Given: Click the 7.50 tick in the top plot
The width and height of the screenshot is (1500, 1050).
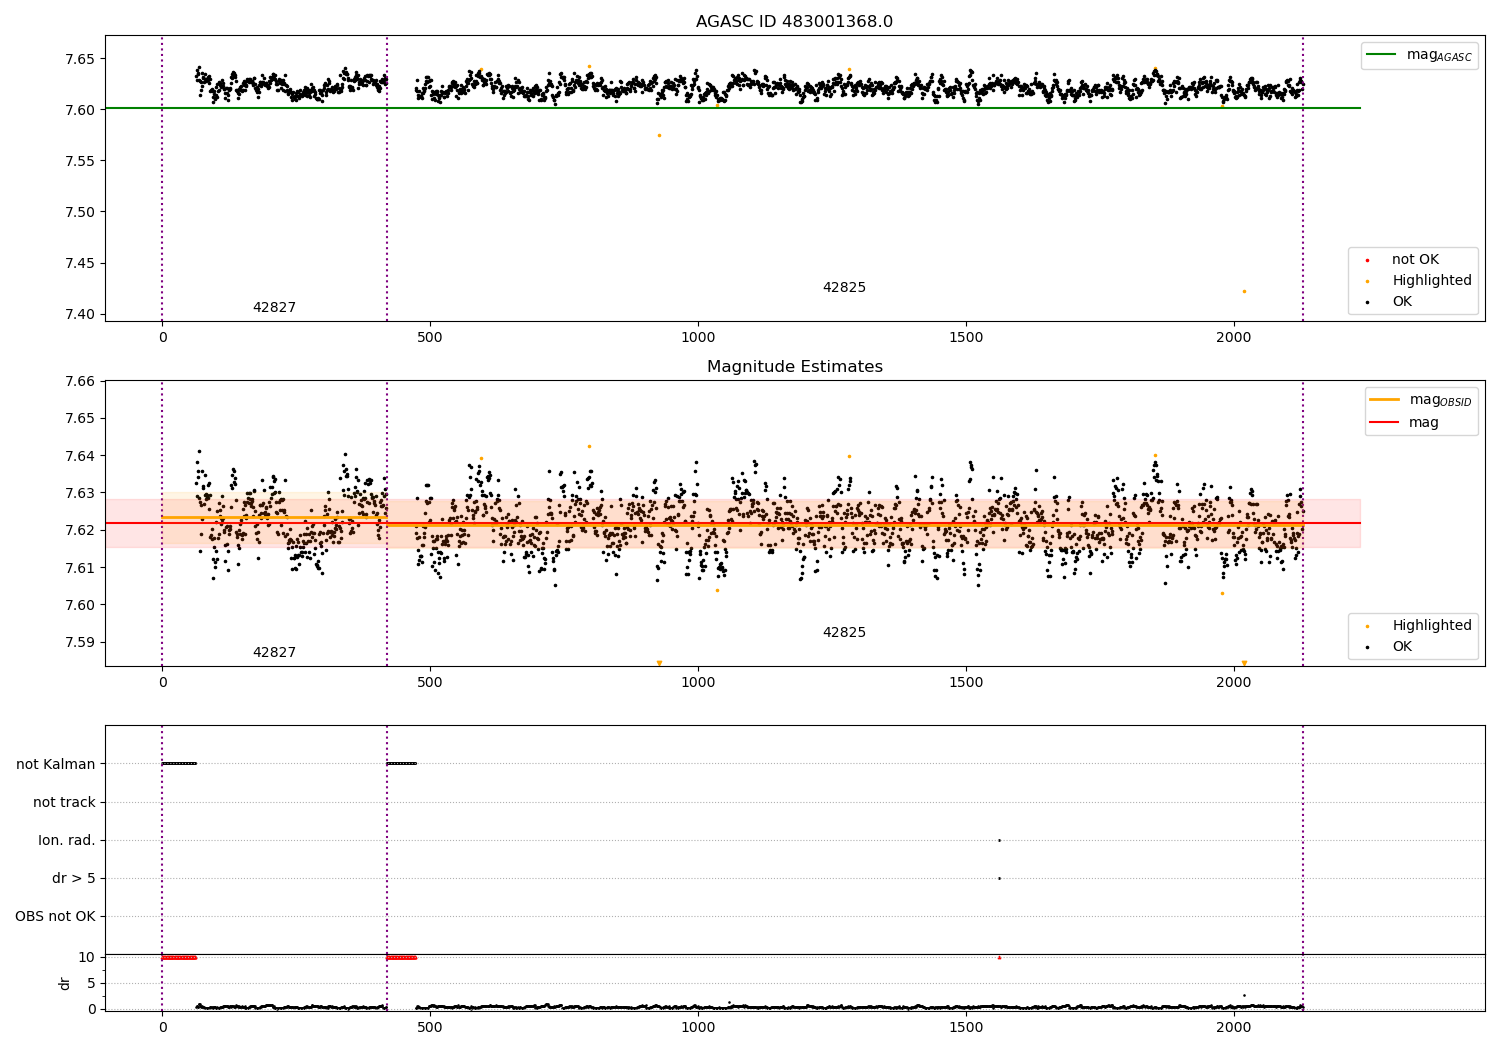Looking at the screenshot, I should coord(79,212).
